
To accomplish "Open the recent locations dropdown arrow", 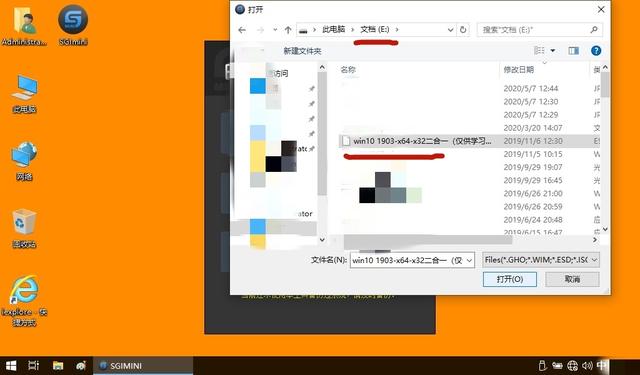I will pos(275,30).
